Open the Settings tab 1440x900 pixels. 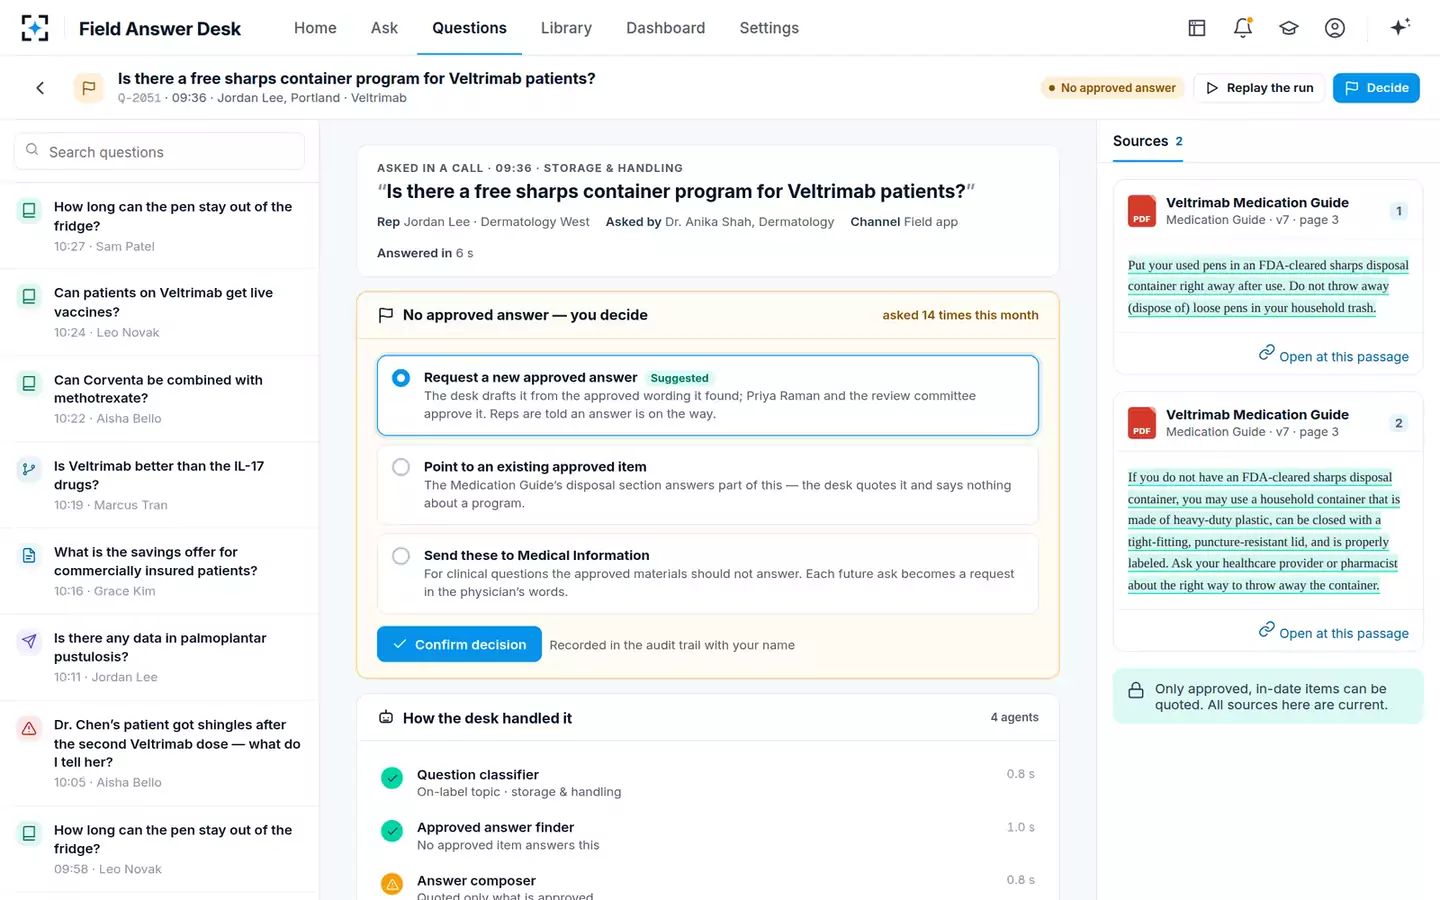pos(769,28)
